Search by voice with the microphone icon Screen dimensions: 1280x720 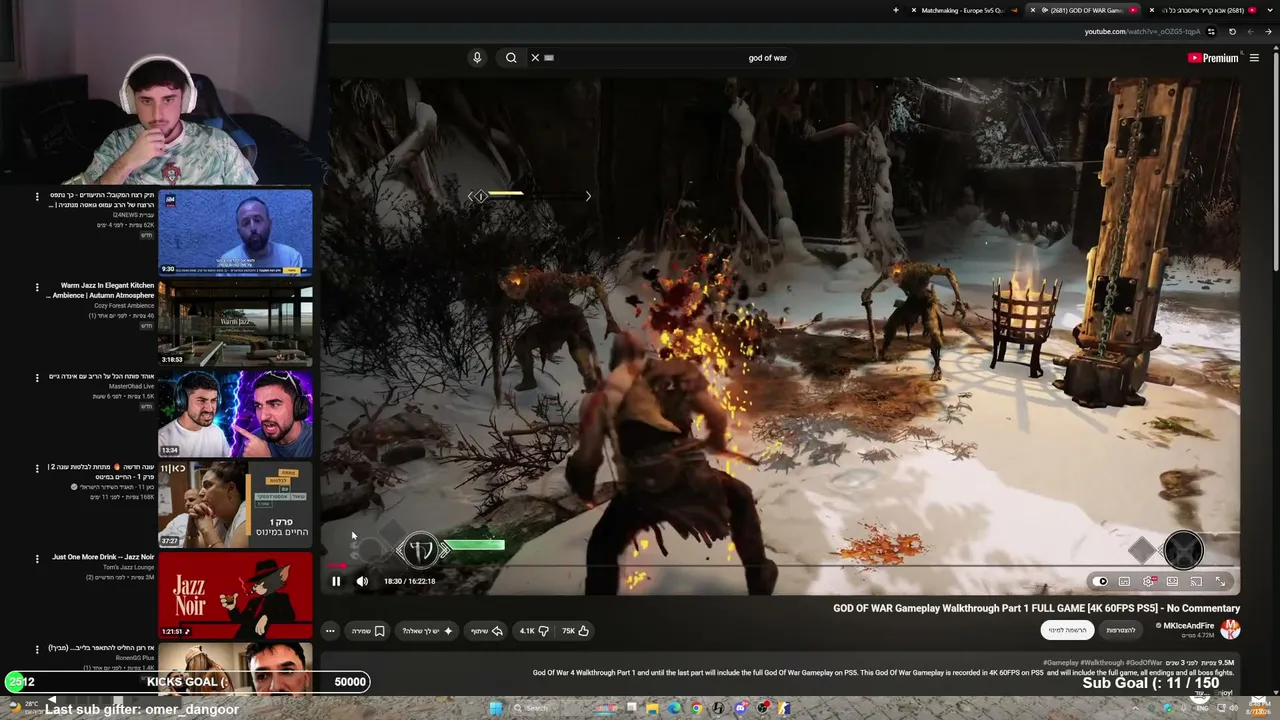coord(477,58)
